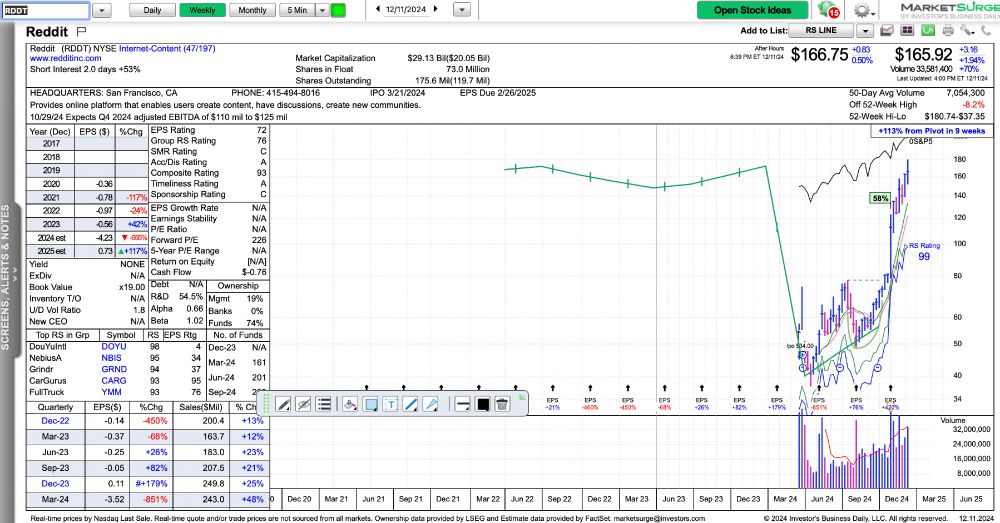The width and height of the screenshot is (1000, 523).
Task: Click the ipo $34.00 chart marker
Action: (800, 346)
